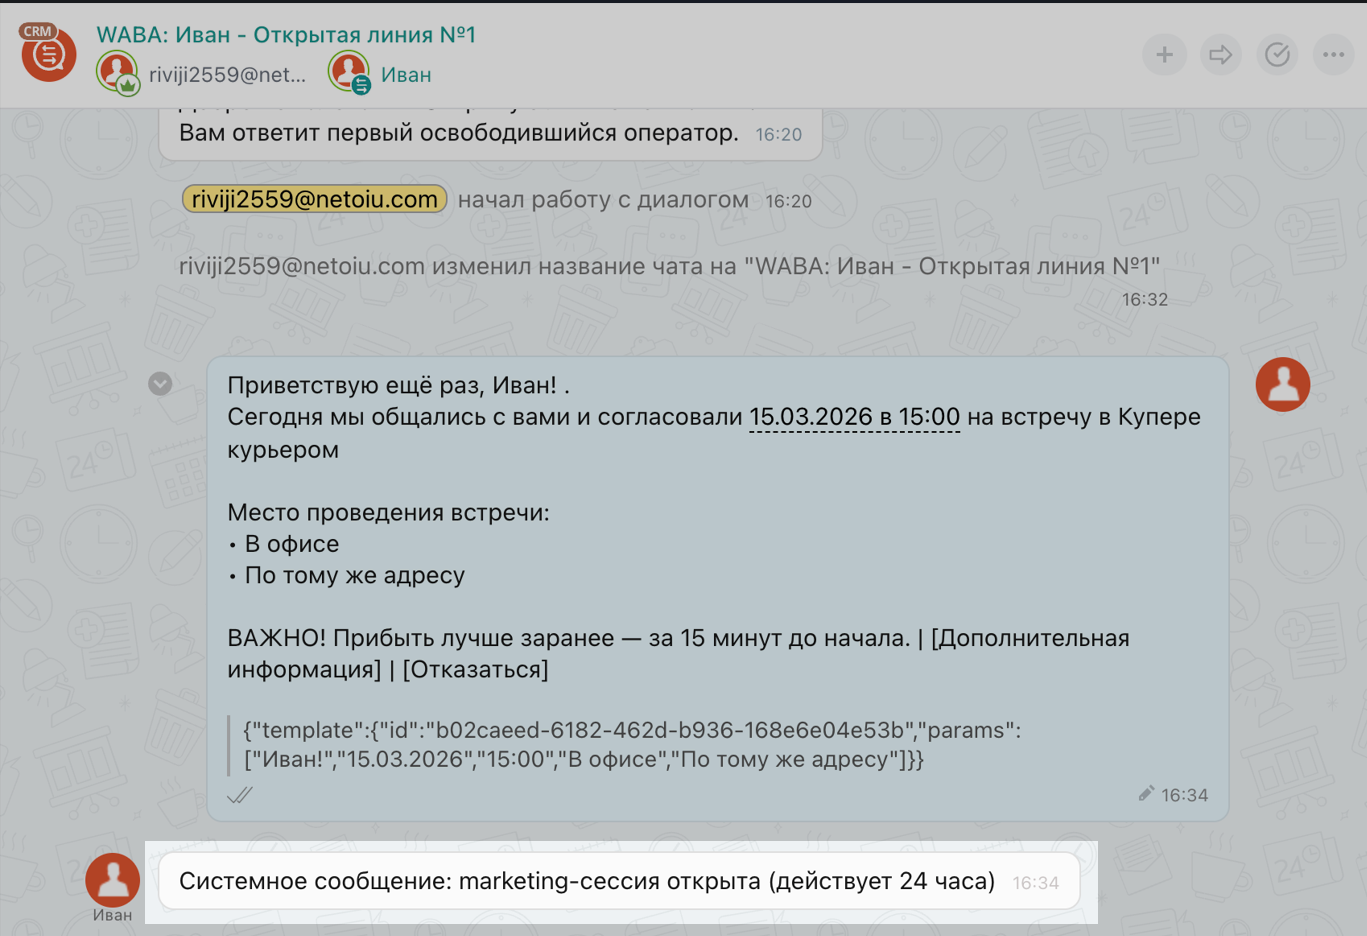Open the Иван profile link in header

click(x=406, y=75)
